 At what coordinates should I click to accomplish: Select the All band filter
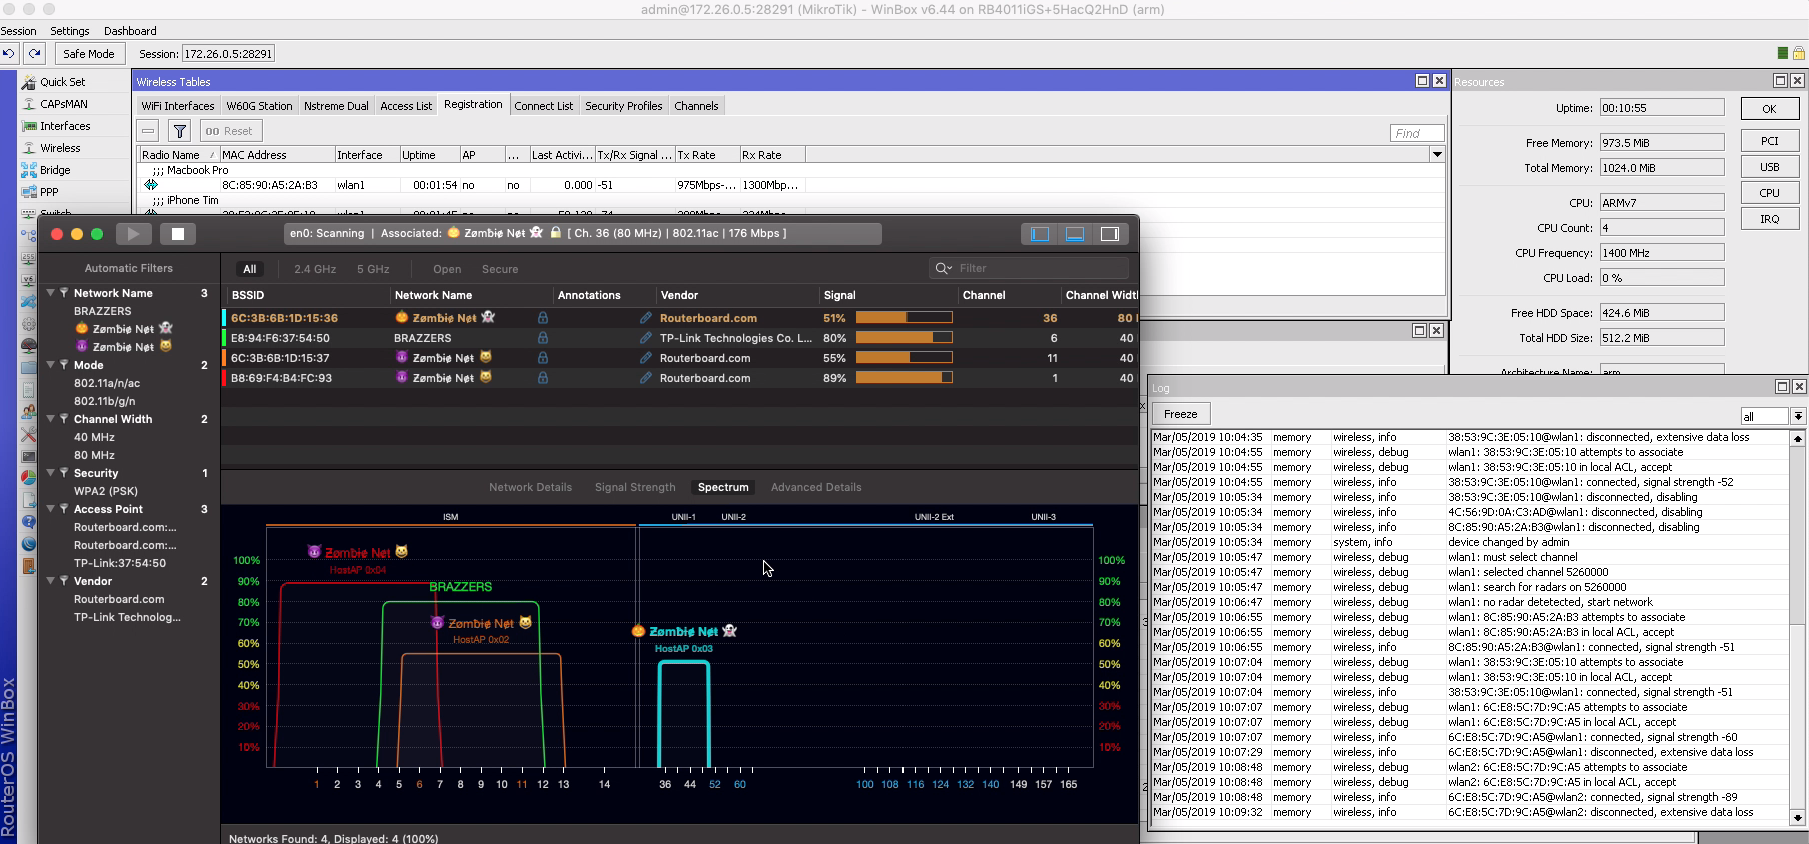point(250,269)
